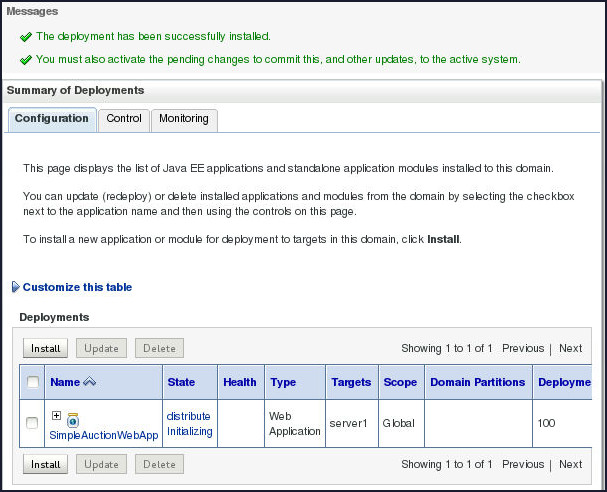Click the Deployments table title
607x492 pixels.
(54, 317)
